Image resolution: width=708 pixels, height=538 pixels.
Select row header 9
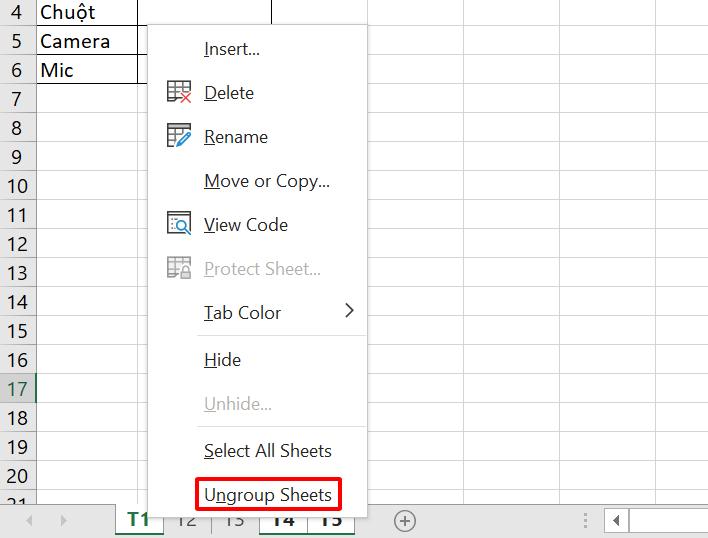pyautogui.click(x=18, y=157)
